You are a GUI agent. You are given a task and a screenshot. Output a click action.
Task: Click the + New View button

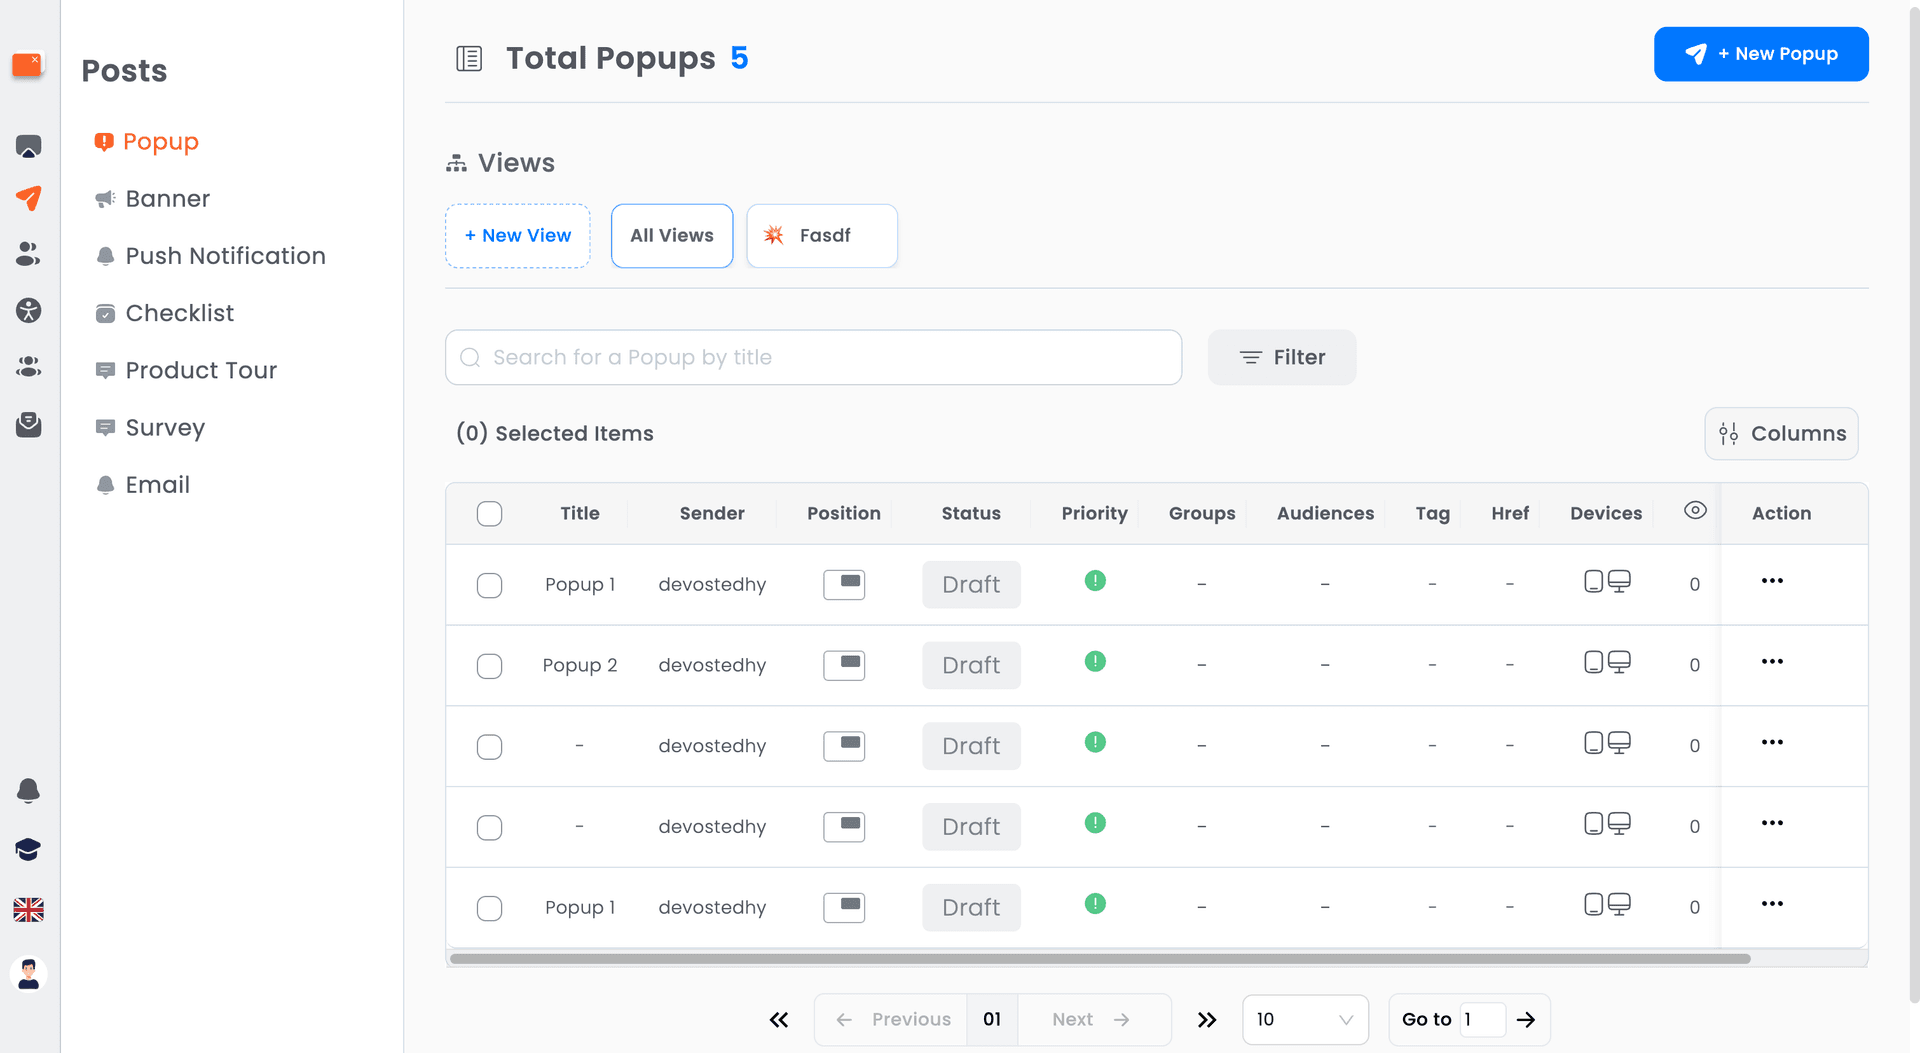coord(517,236)
